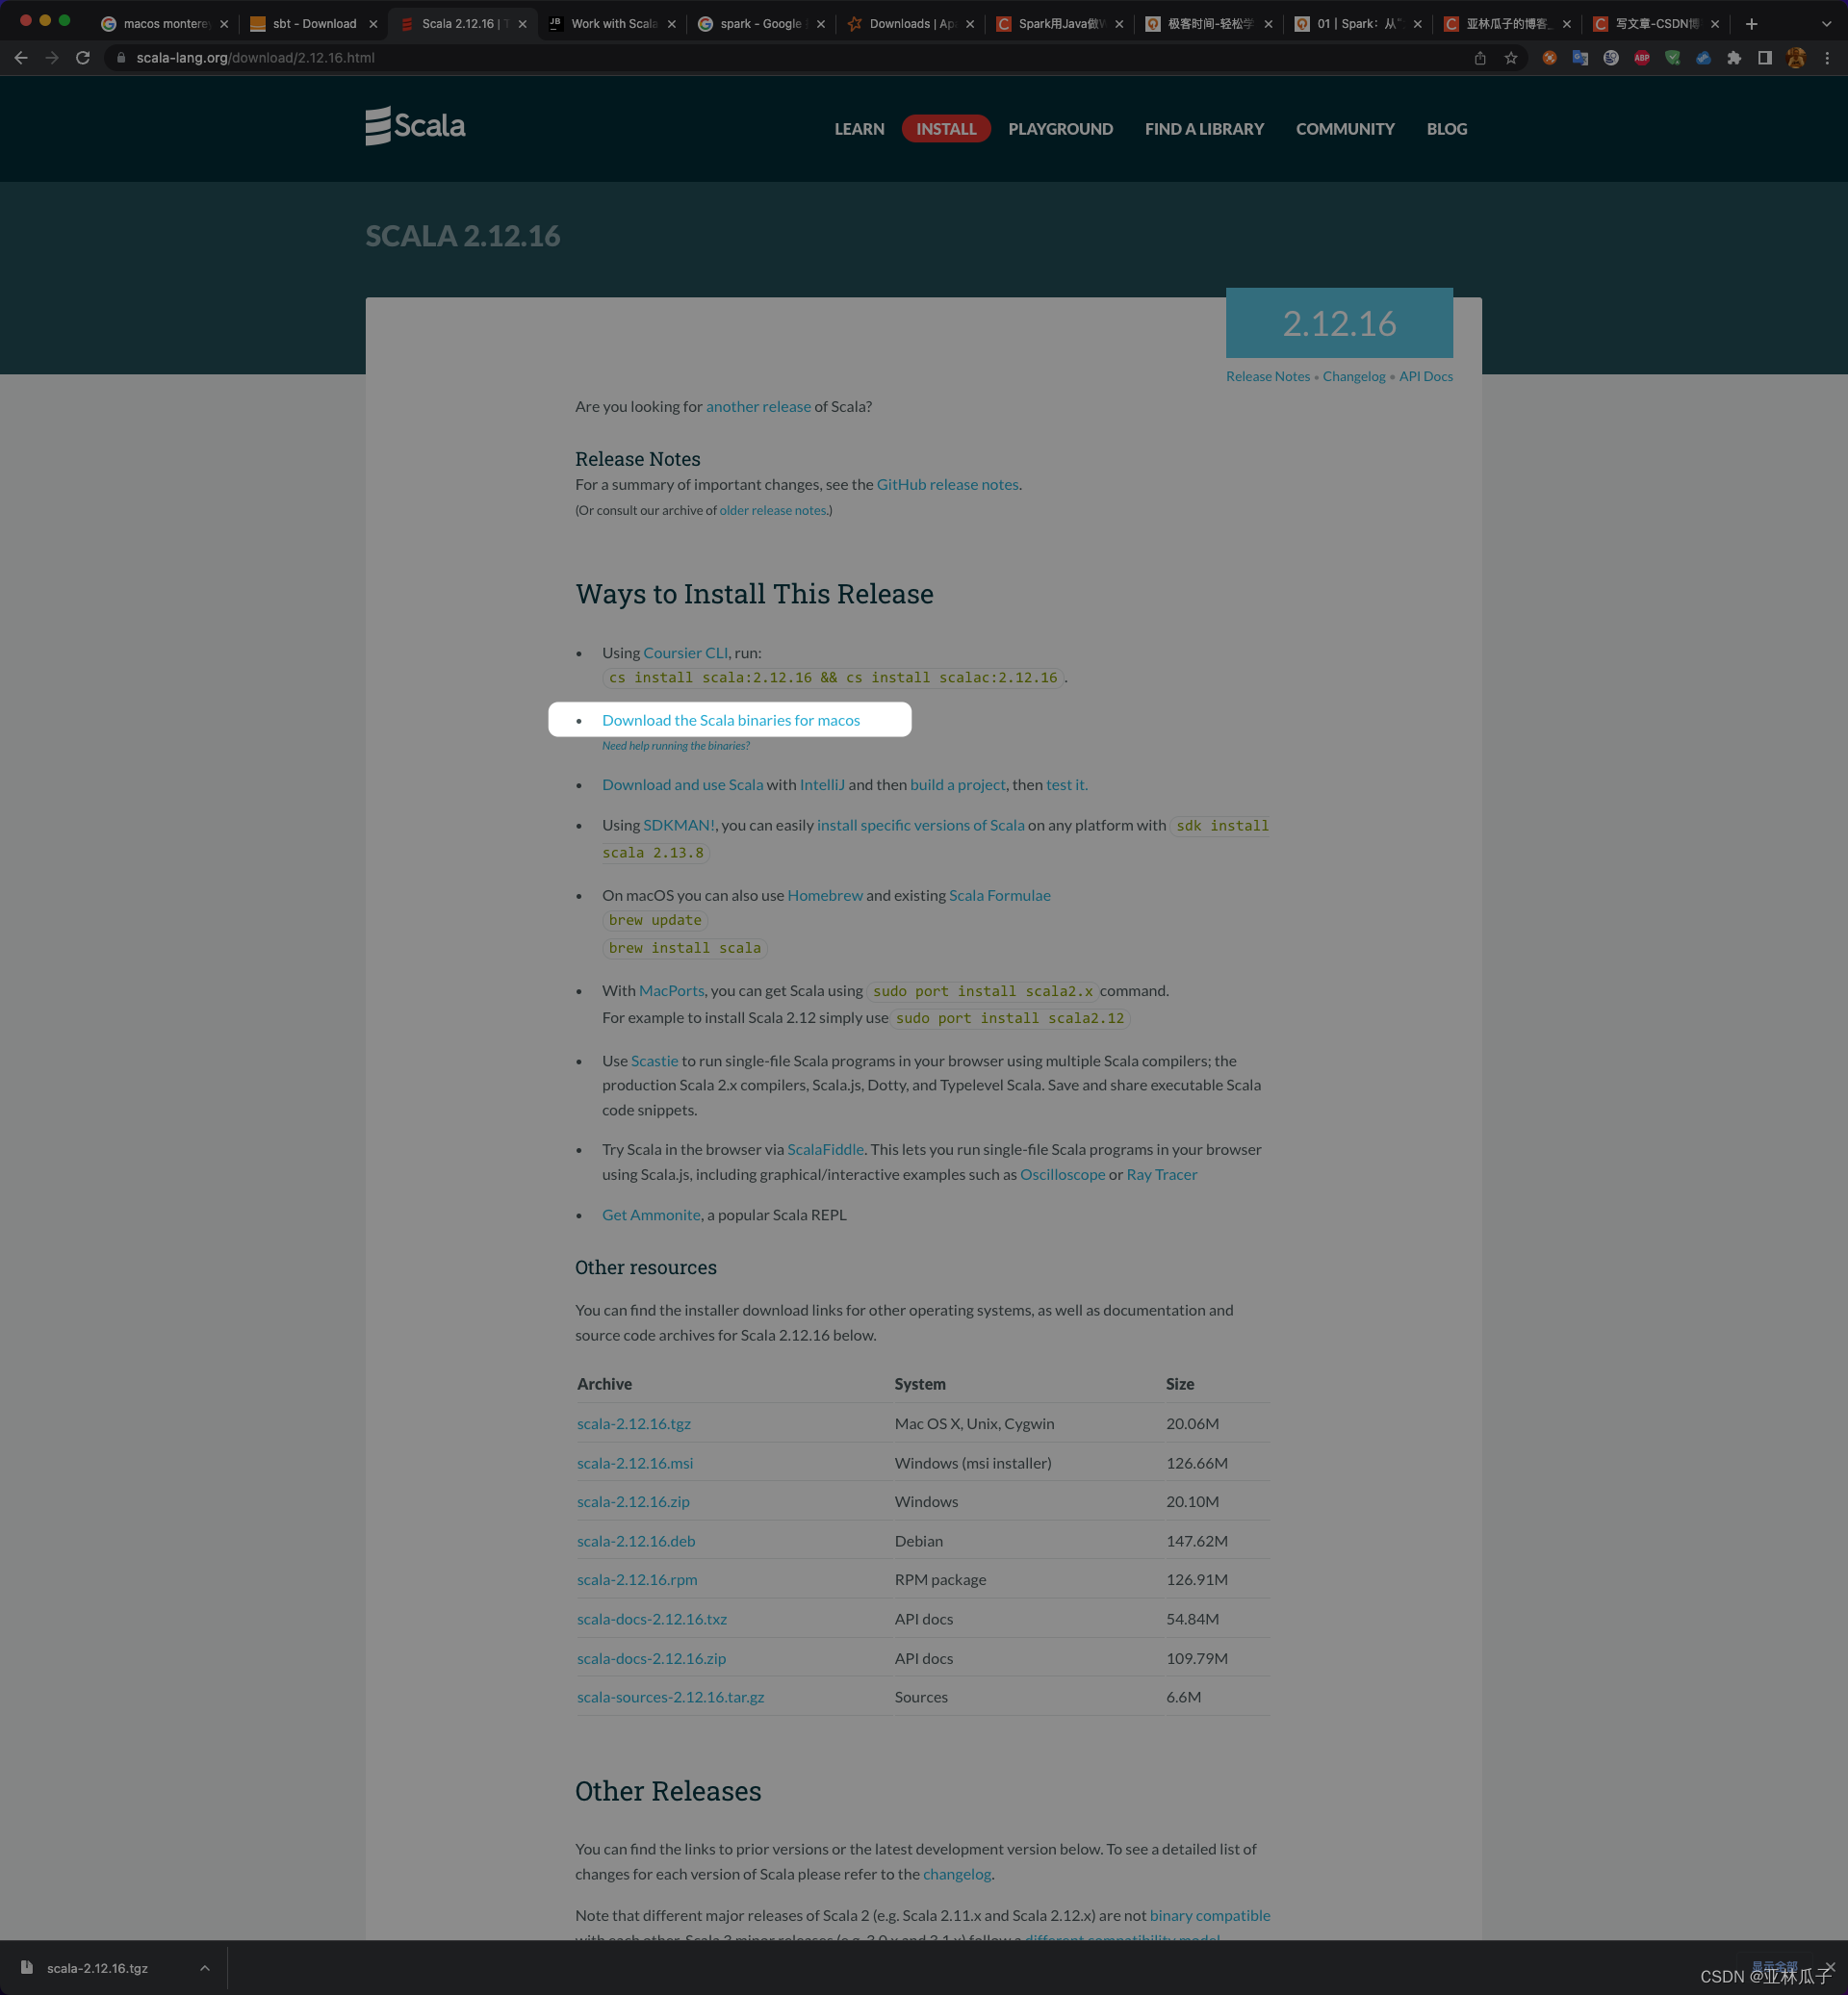Viewport: 1848px width, 1995px height.
Task: Close the macos monterey Google tab
Action: point(224,24)
